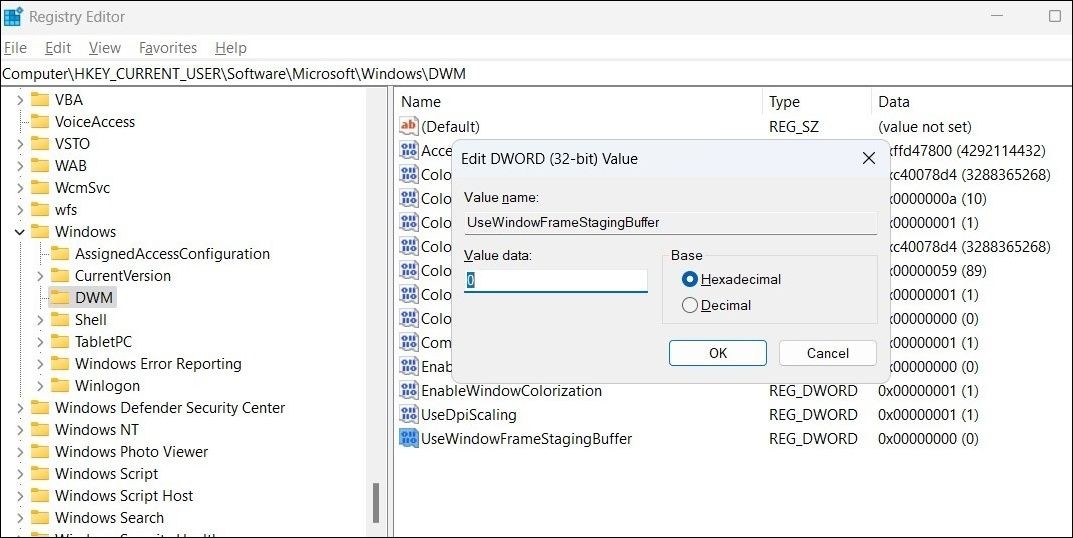Click the Shell folder icon
Screen dimensions: 1073x538
click(60, 320)
